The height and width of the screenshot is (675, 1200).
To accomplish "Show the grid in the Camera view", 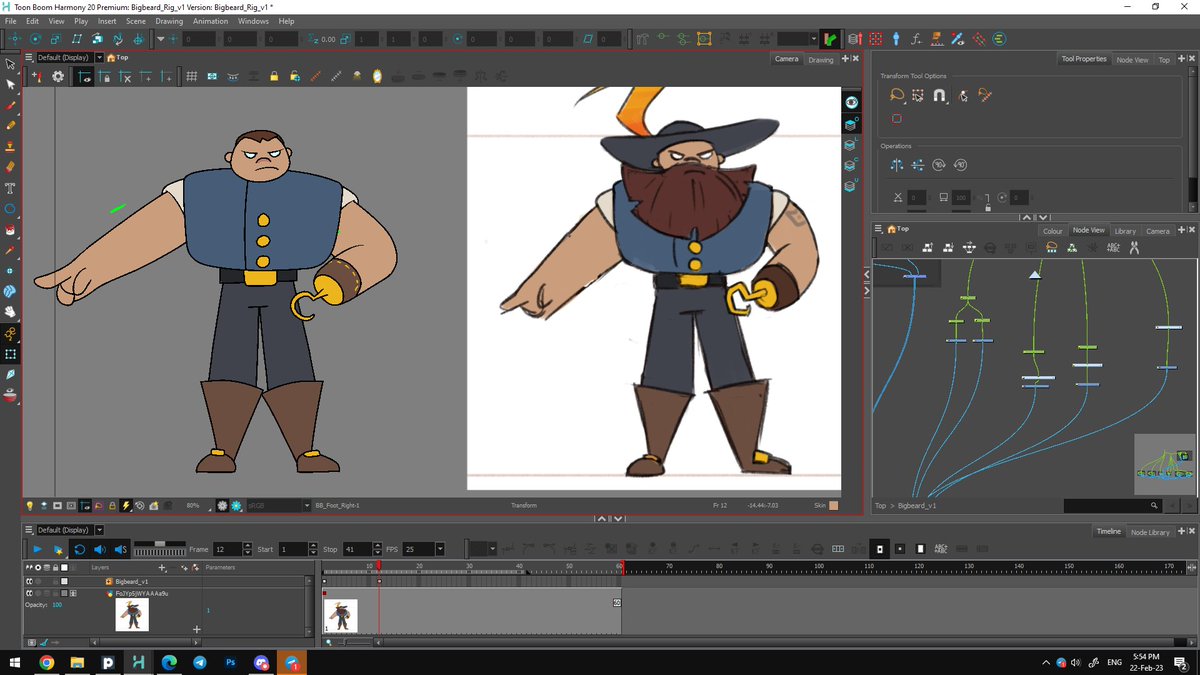I will pos(191,77).
